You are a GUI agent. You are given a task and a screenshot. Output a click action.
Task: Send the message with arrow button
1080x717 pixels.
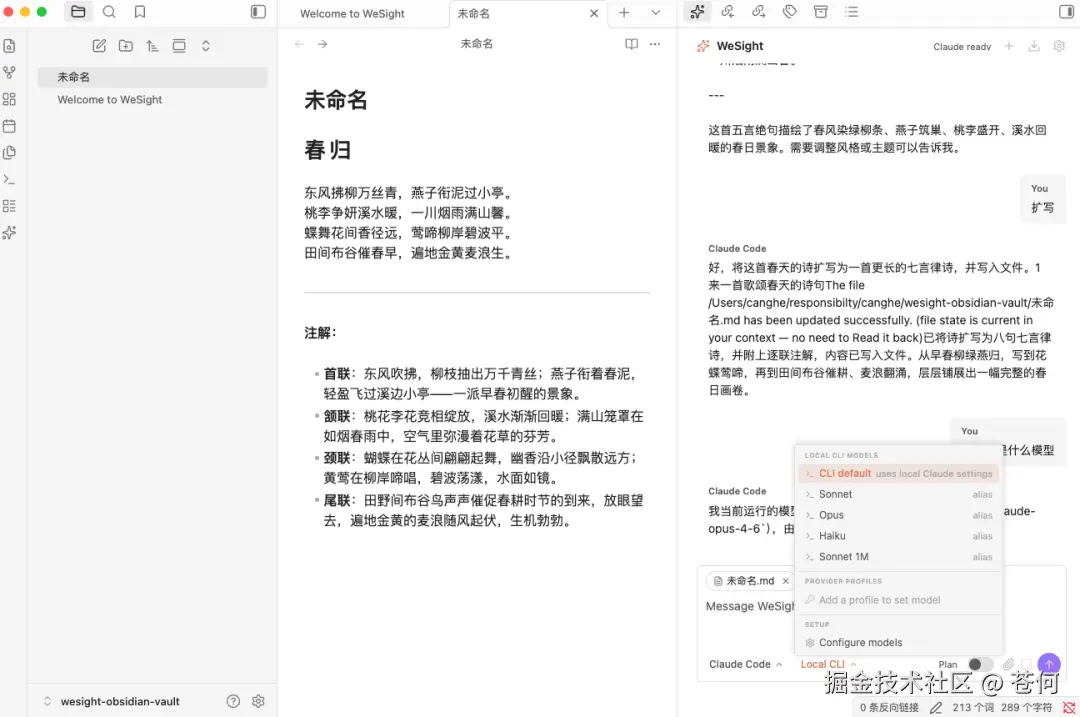[1048, 665]
